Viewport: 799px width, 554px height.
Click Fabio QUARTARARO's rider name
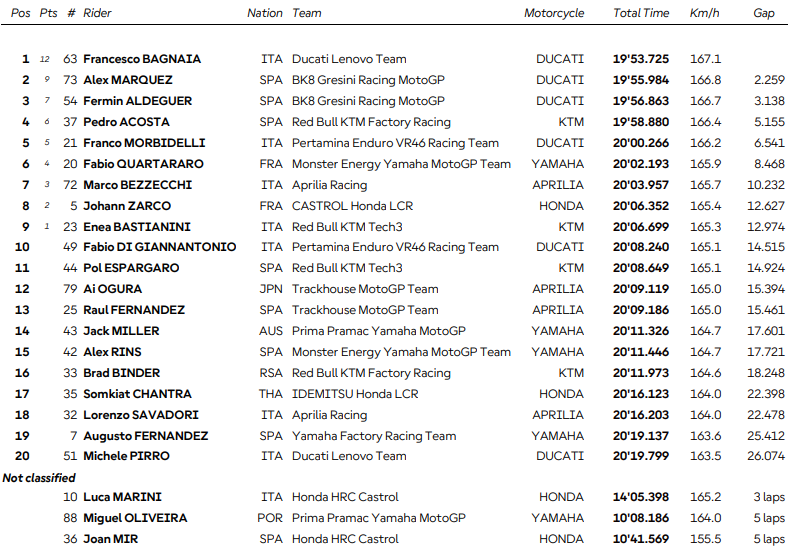coord(143,164)
